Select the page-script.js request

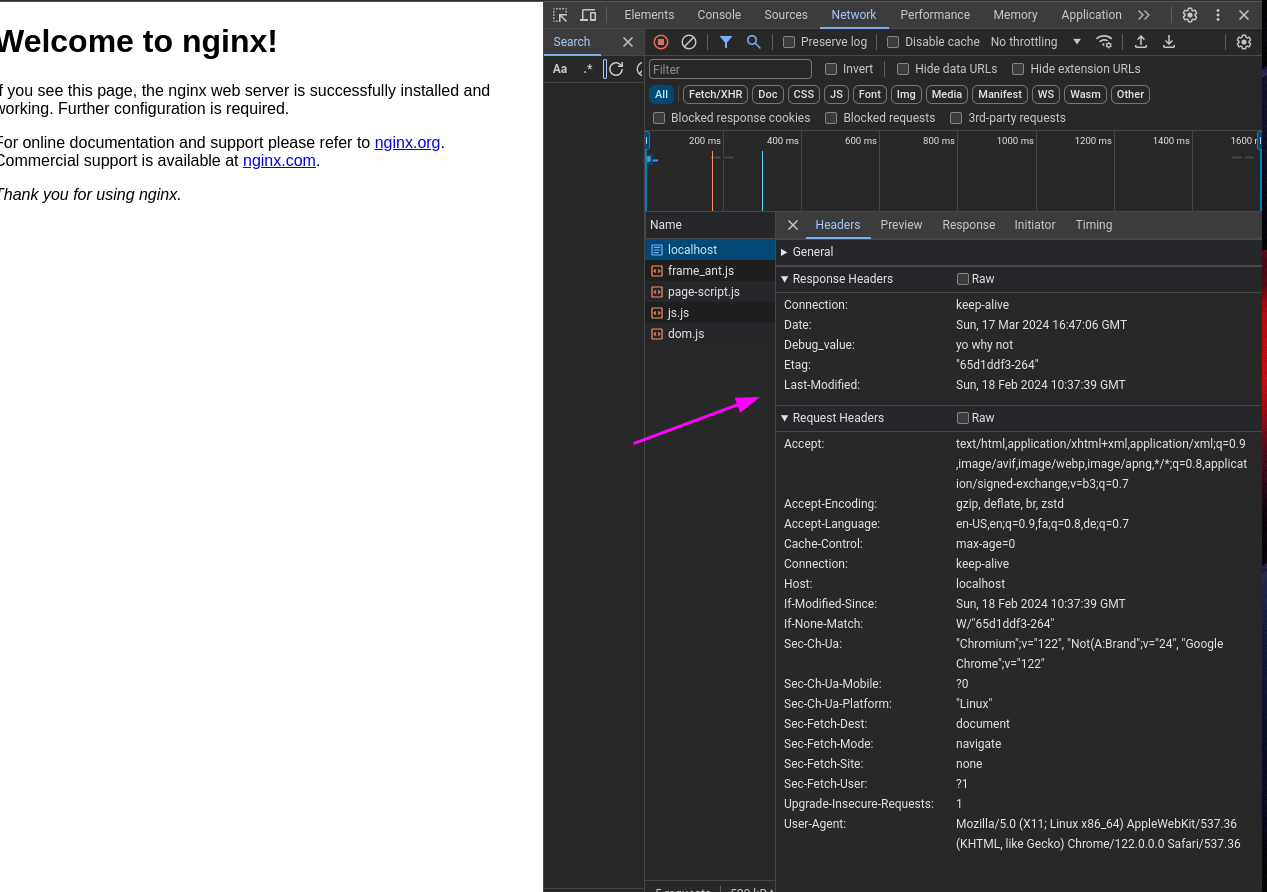710,292
